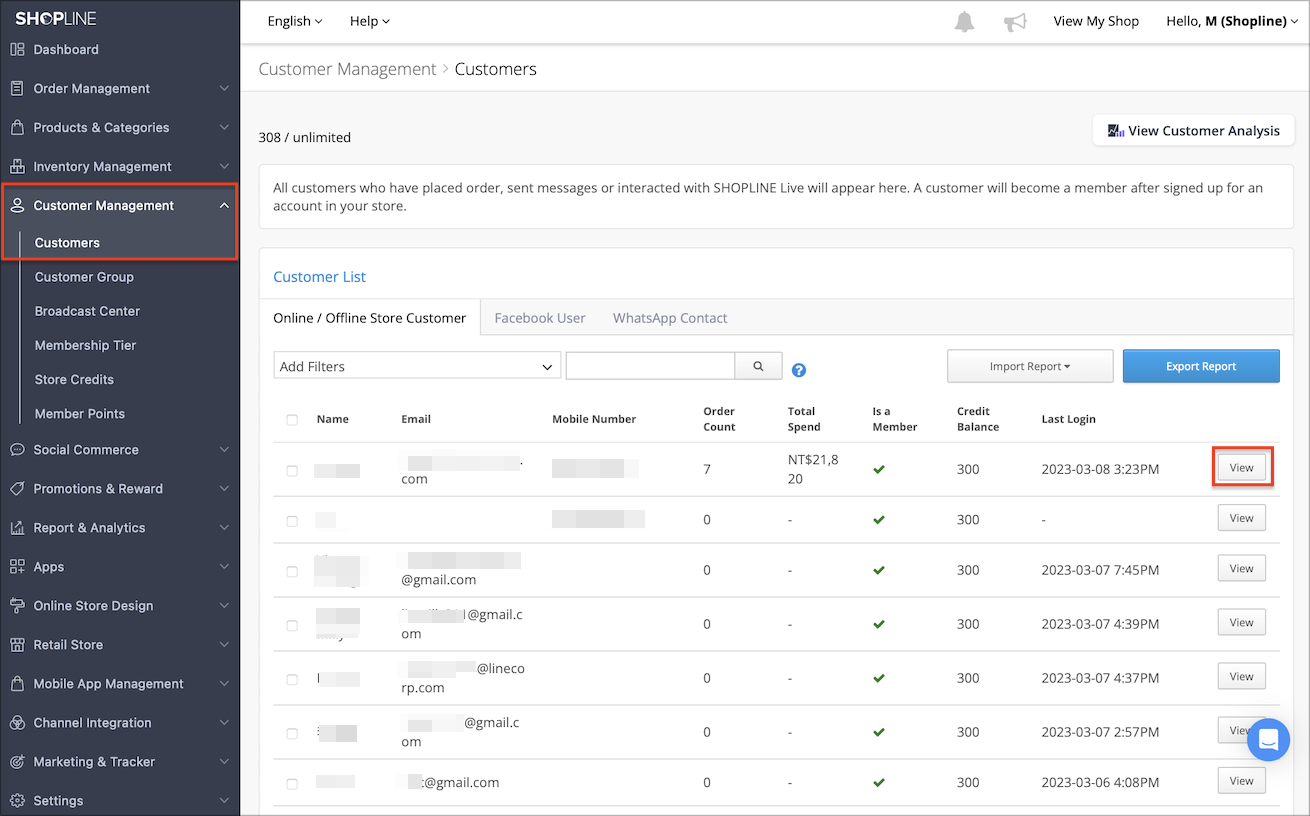Check the first customer row checkbox
The width and height of the screenshot is (1310, 816).
292,470
